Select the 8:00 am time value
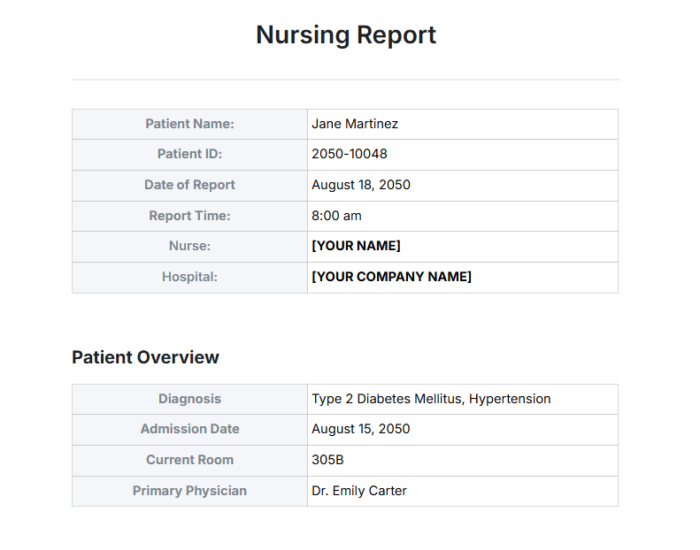 (x=337, y=216)
